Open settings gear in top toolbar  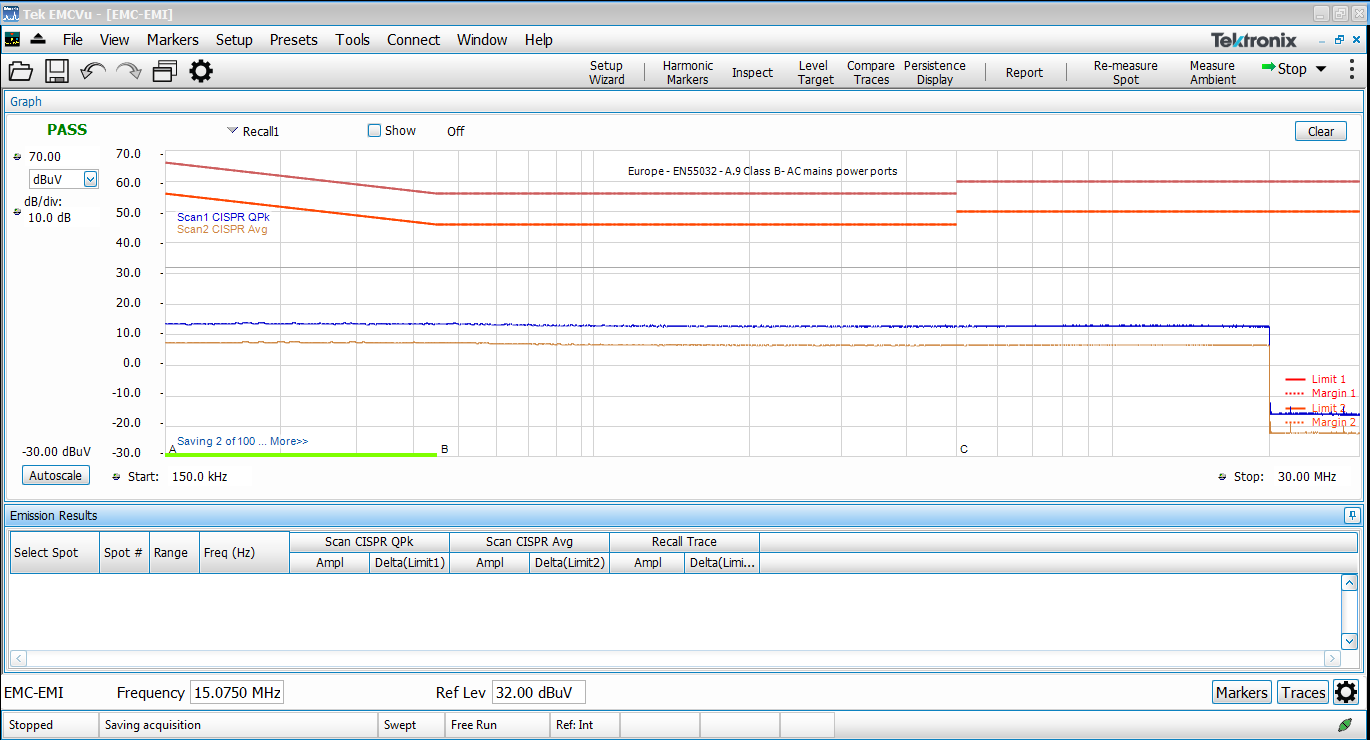[x=201, y=71]
